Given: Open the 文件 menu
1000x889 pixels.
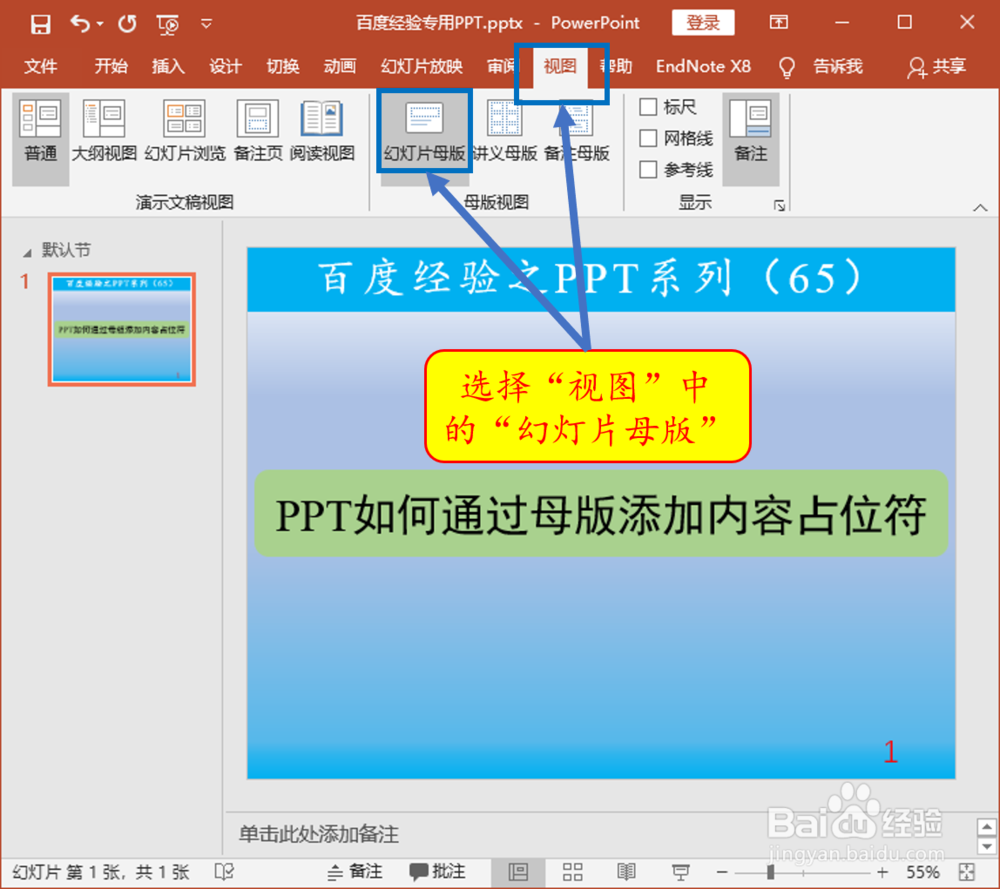Looking at the screenshot, I should coord(40,66).
